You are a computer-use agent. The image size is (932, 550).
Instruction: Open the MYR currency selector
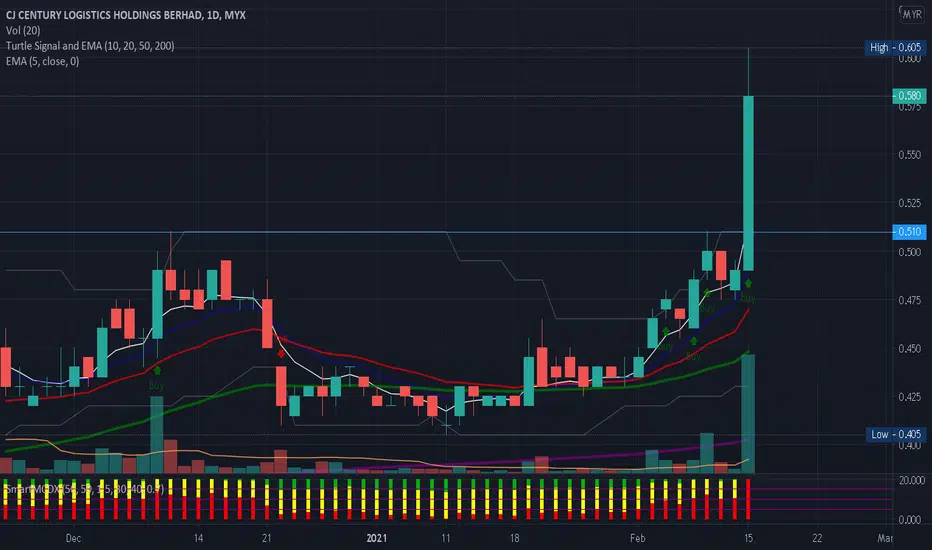[x=911, y=14]
